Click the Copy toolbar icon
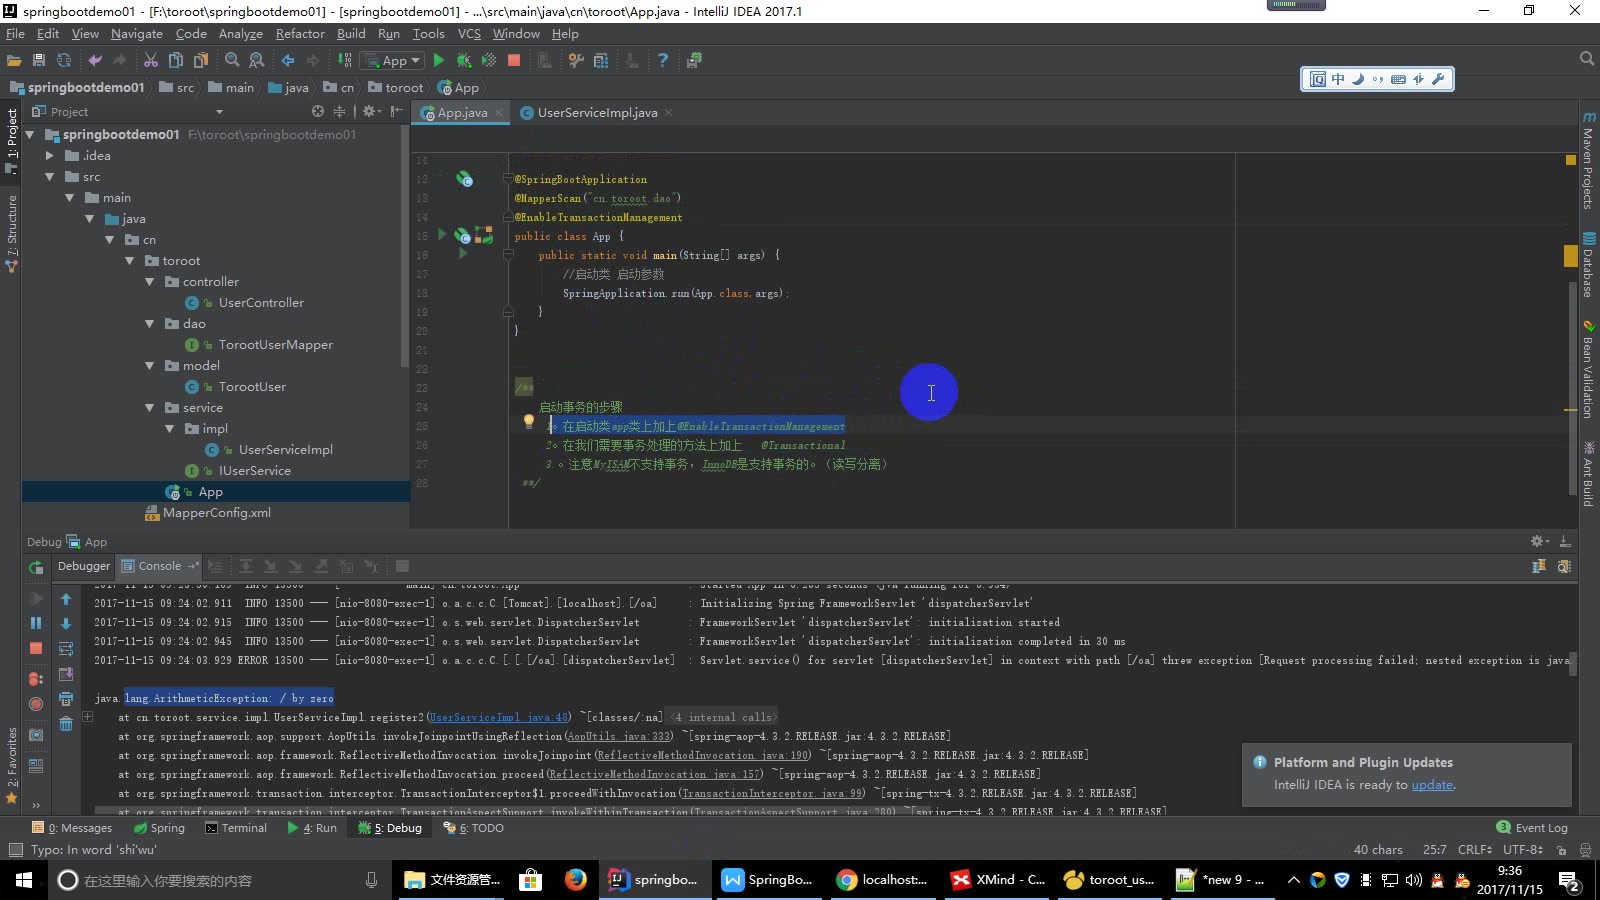1600x900 pixels. [176, 61]
